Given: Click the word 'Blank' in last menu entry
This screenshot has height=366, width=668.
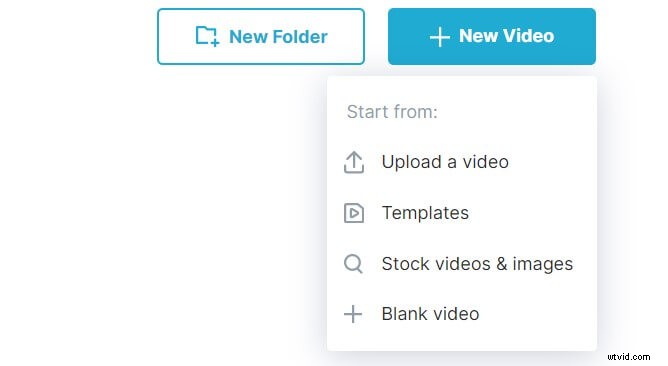Looking at the screenshot, I should 404,314.
